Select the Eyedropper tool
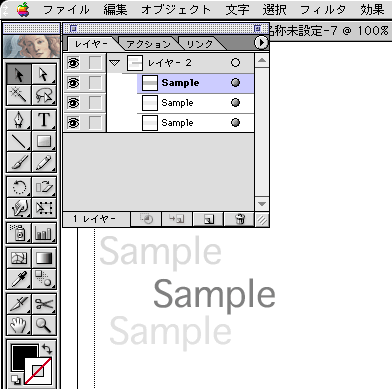 (x=19, y=279)
